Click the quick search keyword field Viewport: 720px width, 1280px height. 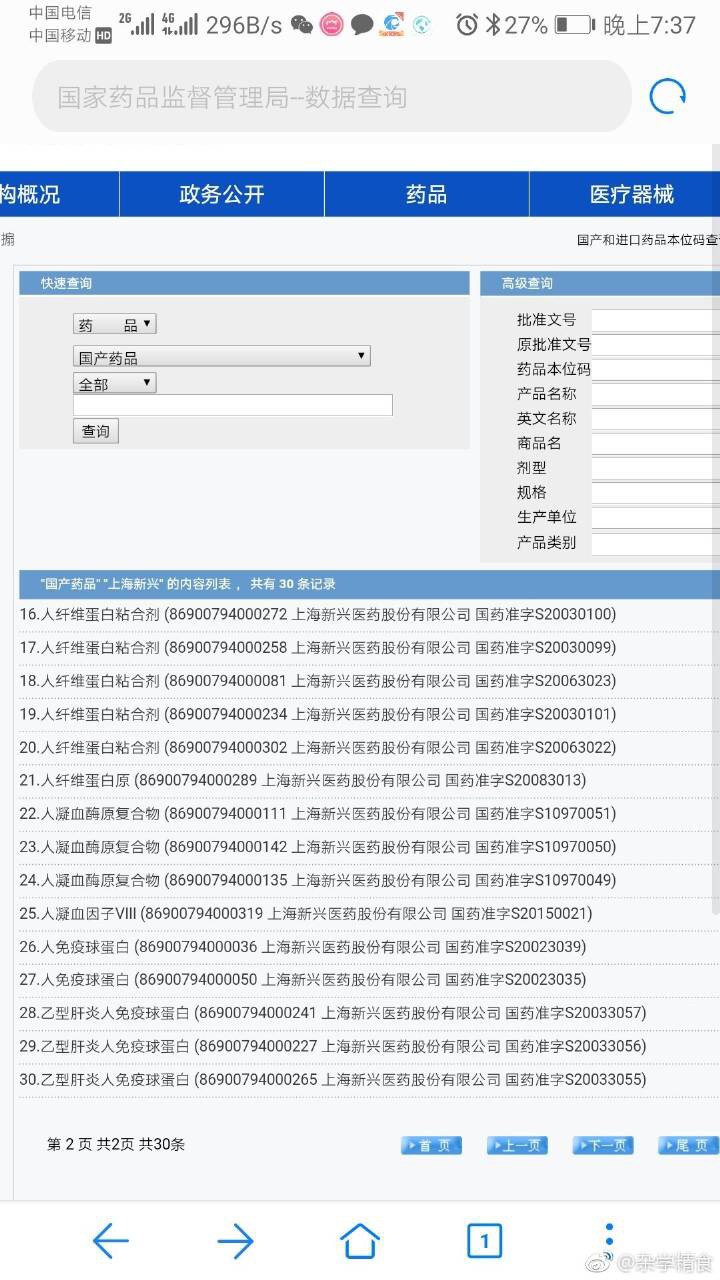[233, 405]
